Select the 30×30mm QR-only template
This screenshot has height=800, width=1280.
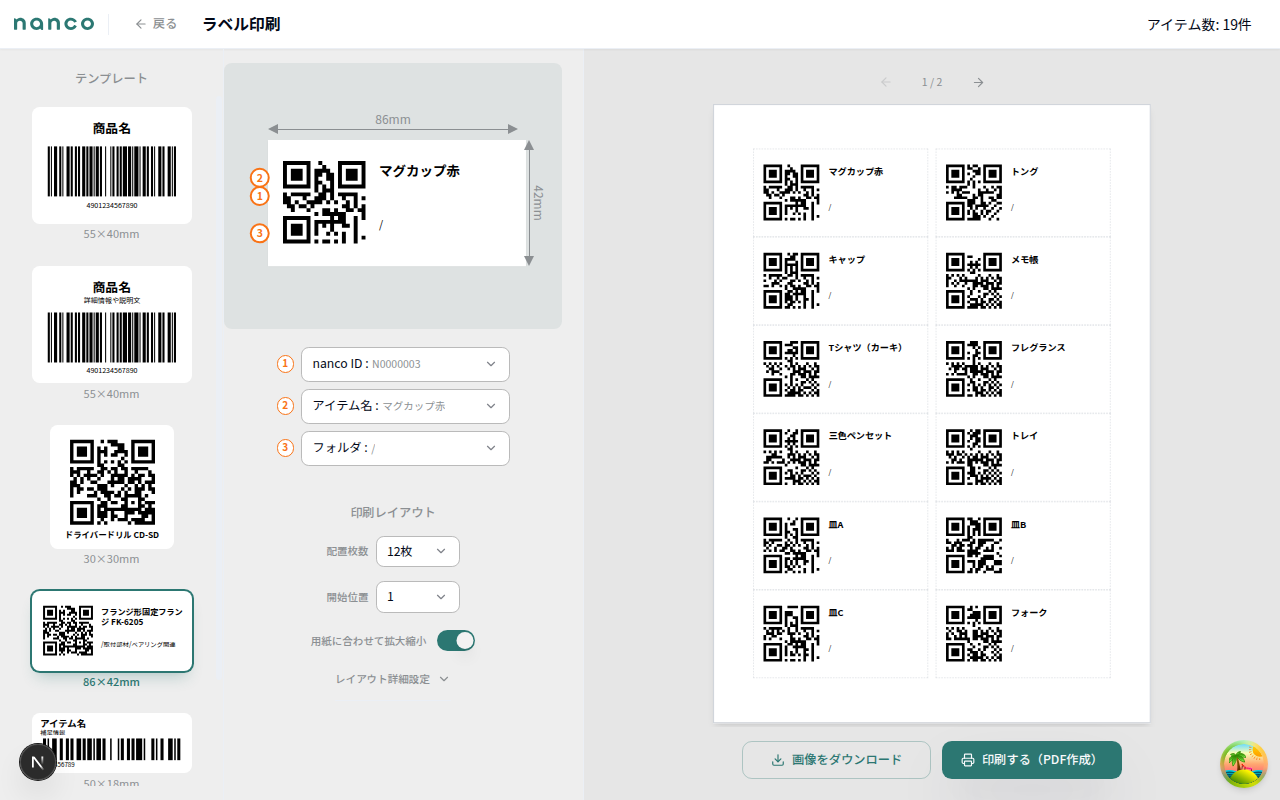click(x=112, y=486)
